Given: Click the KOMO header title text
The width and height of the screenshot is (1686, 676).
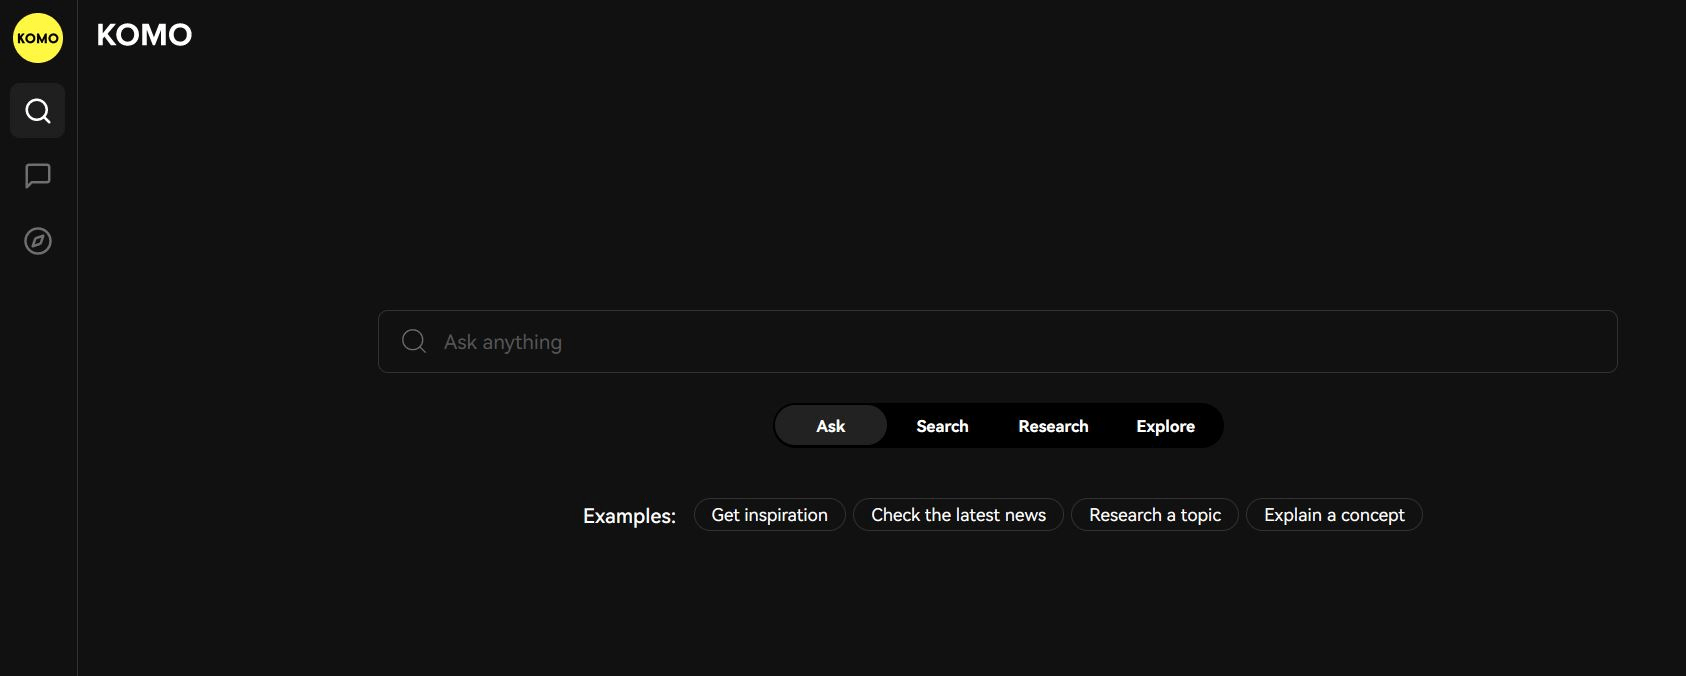Looking at the screenshot, I should point(144,35).
